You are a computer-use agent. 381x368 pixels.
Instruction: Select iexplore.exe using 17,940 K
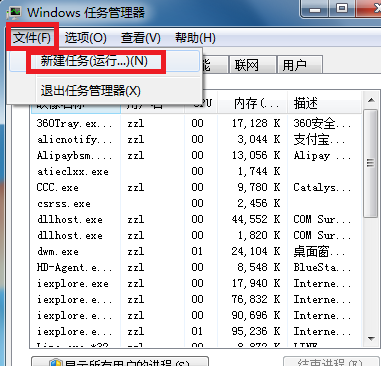click(x=196, y=283)
